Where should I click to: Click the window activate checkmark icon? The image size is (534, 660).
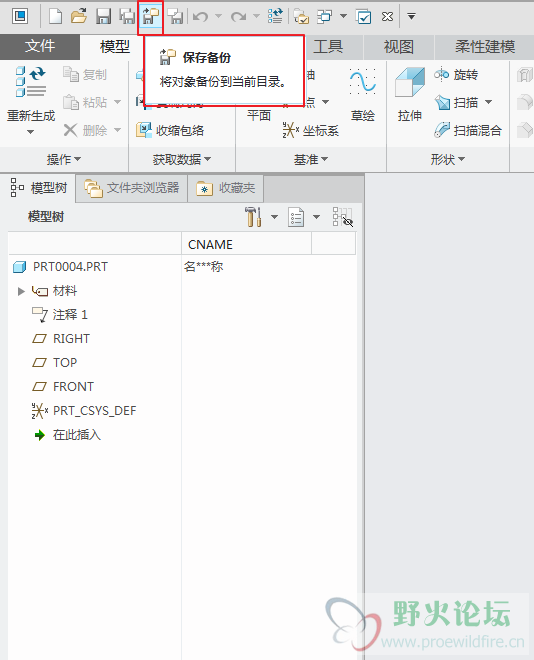pos(363,17)
